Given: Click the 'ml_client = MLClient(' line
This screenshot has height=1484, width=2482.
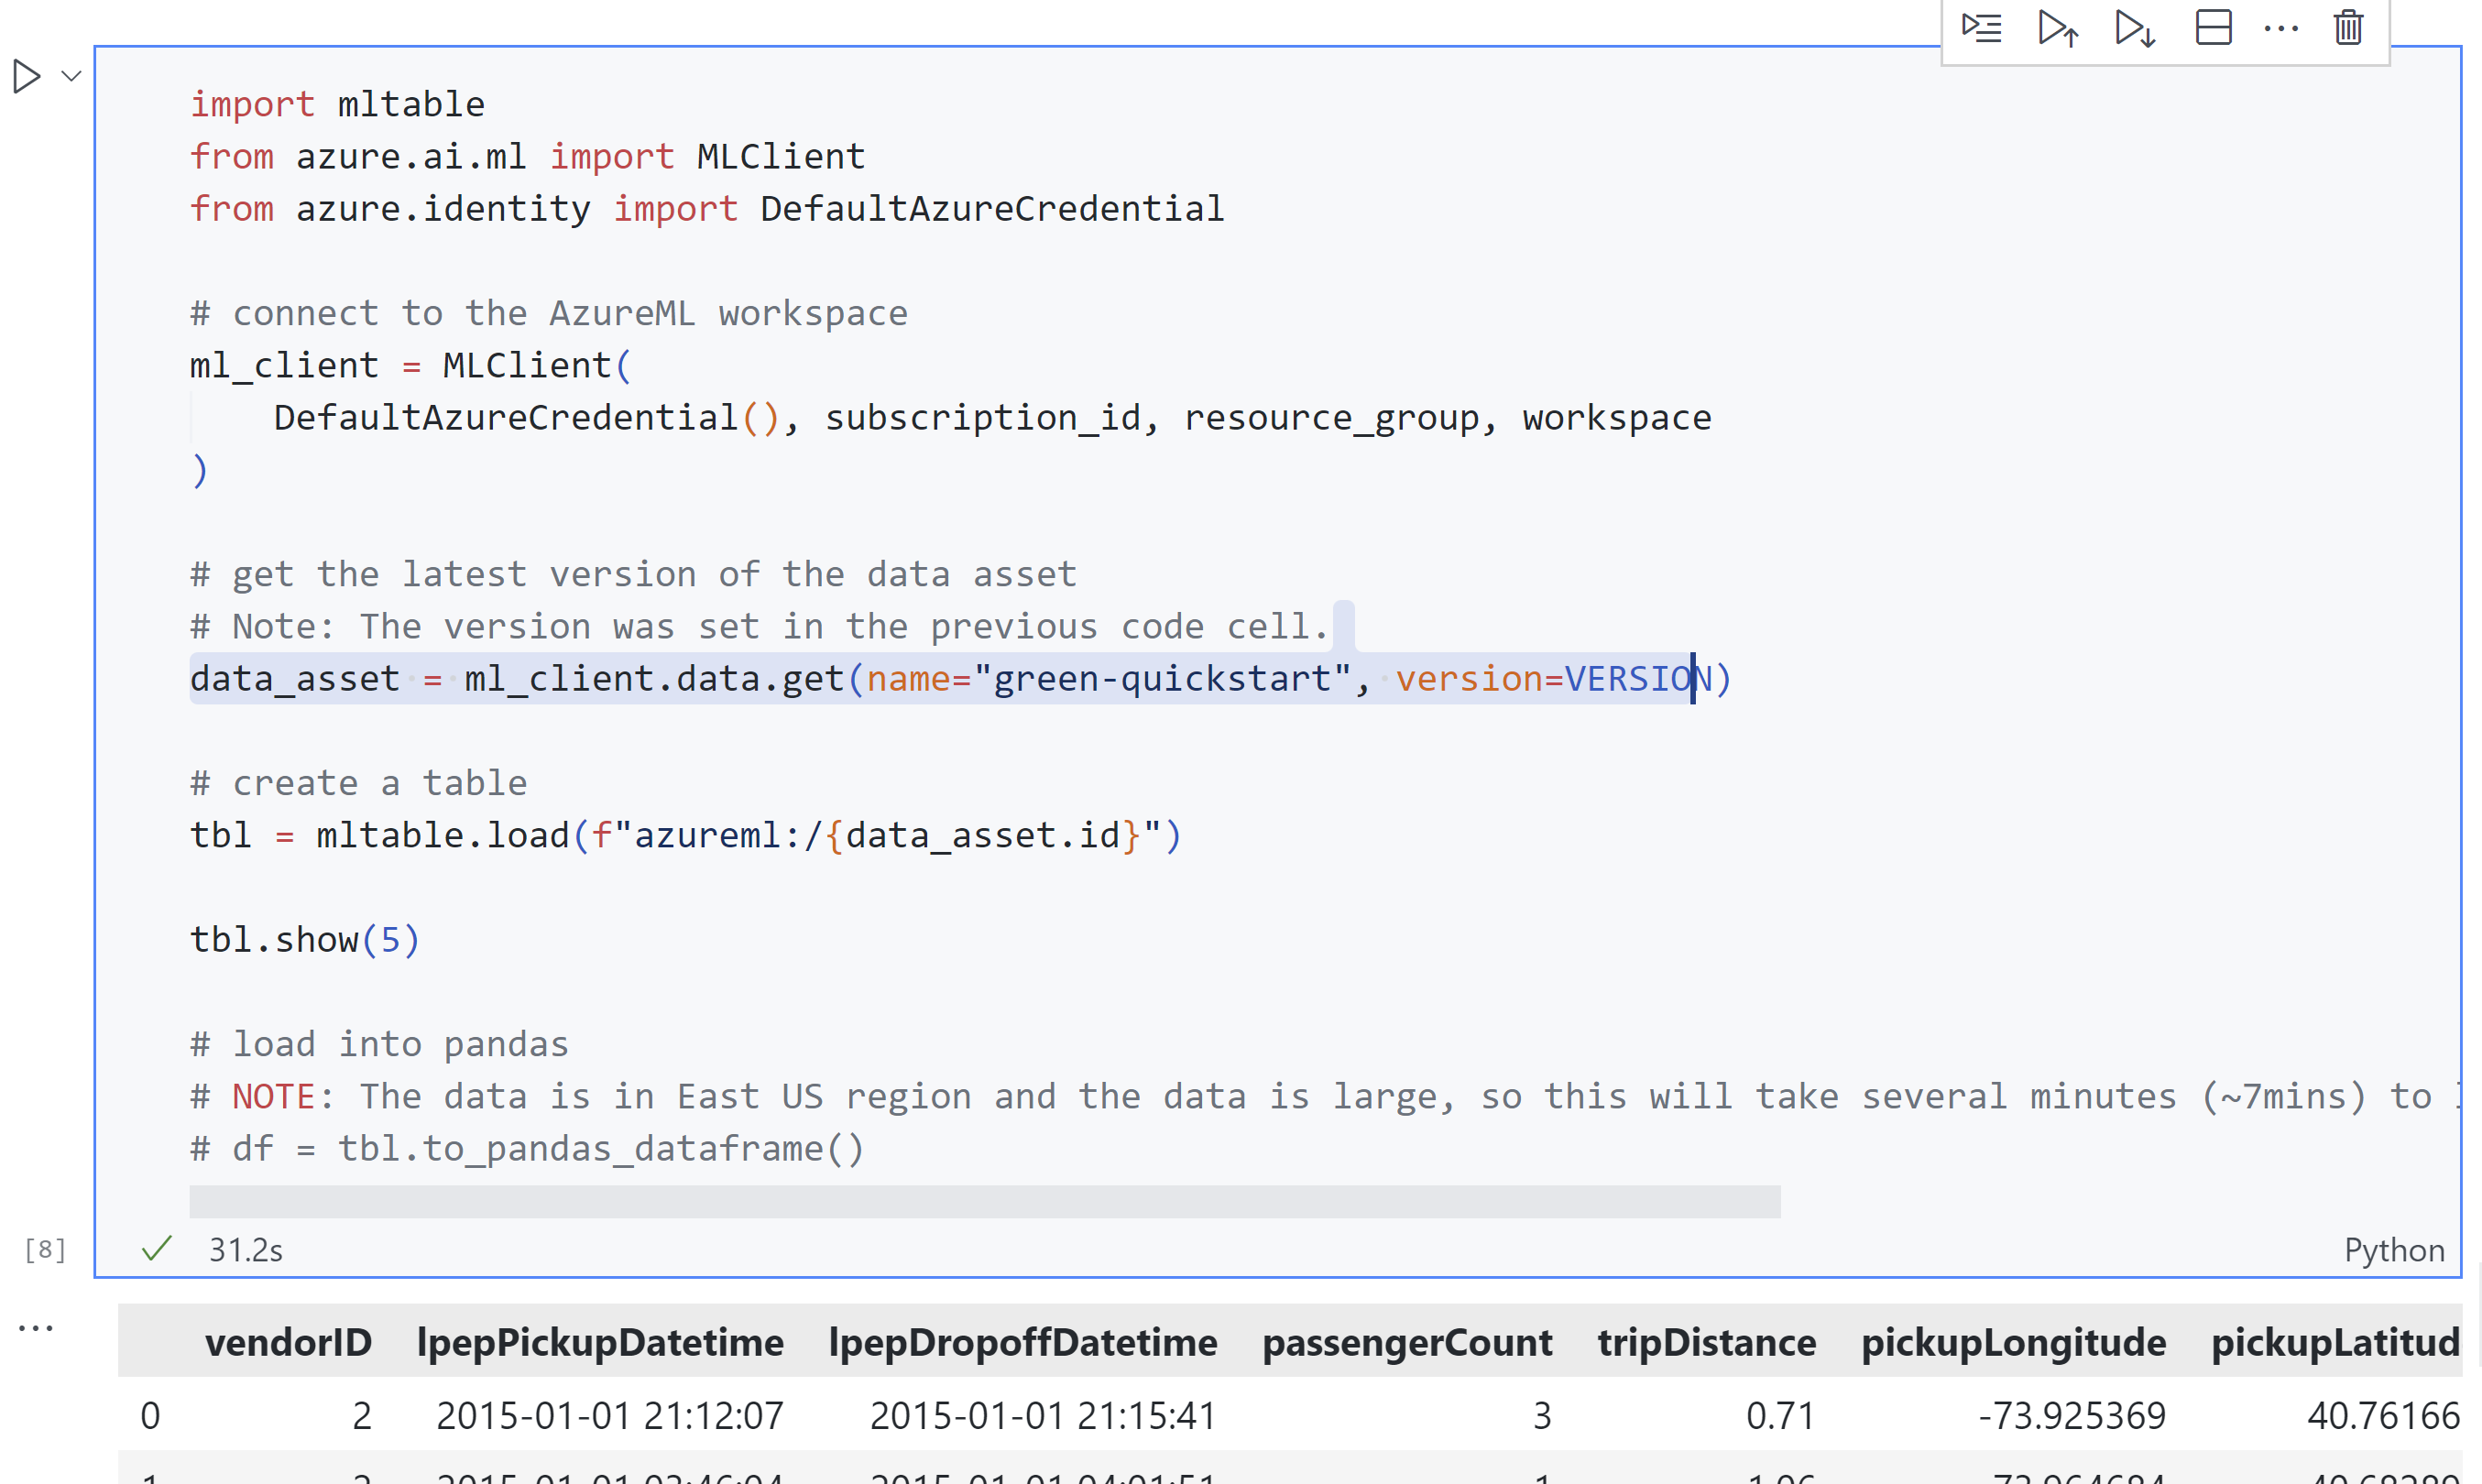Looking at the screenshot, I should pos(410,365).
